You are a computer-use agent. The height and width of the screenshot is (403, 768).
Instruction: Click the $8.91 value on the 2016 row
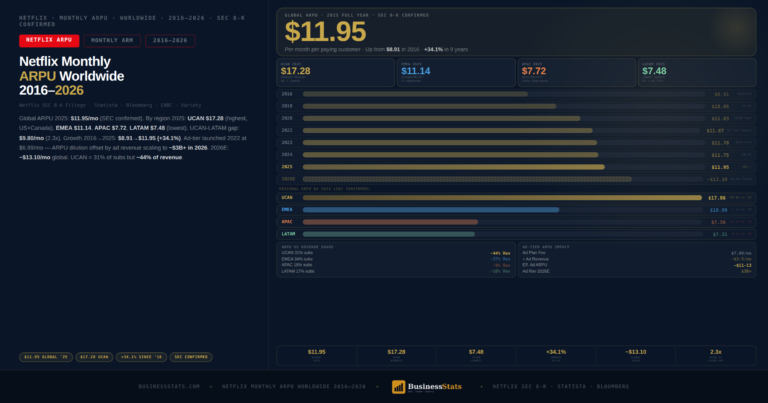721,95
